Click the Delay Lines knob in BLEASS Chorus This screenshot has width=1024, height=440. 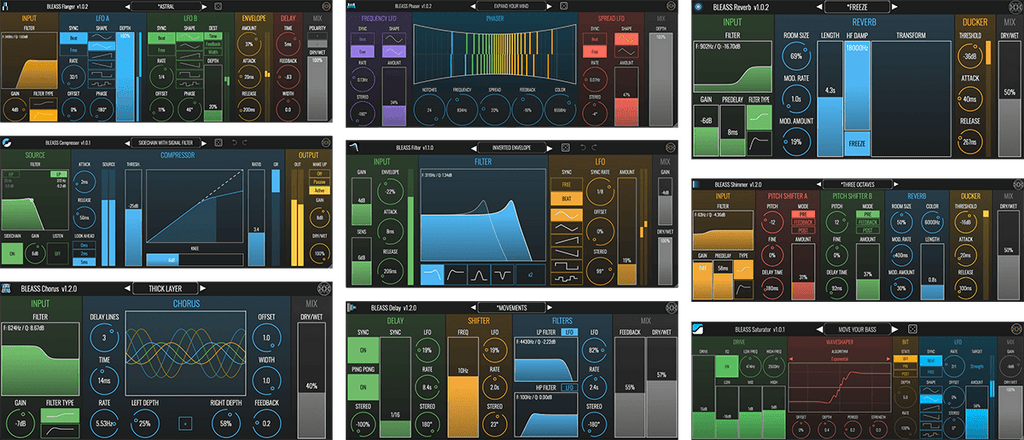[105, 339]
